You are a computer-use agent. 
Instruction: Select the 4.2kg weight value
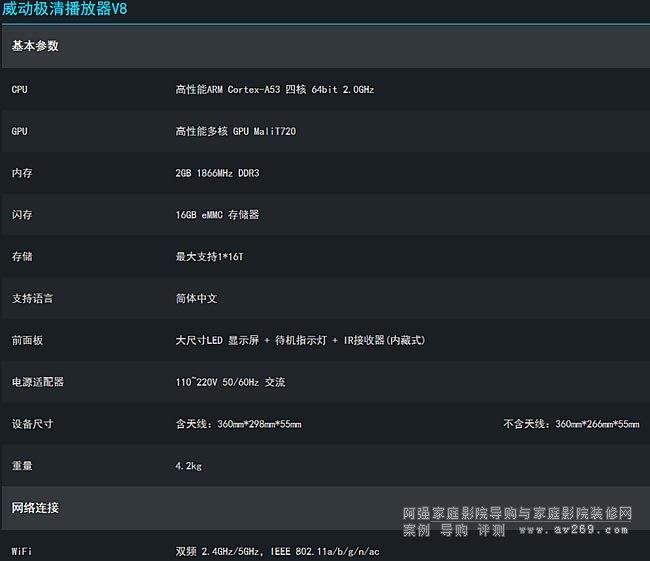[189, 466]
